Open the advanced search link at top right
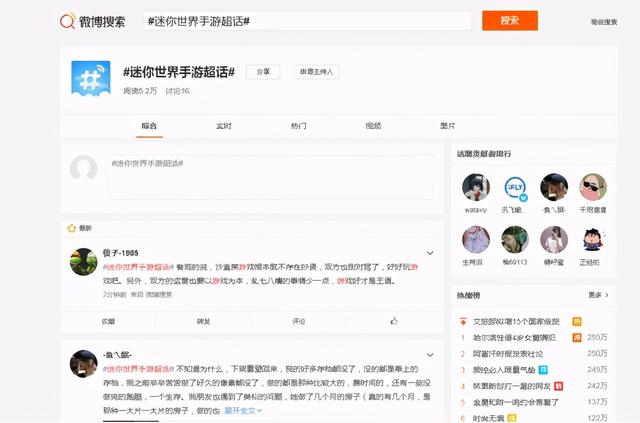The height and width of the screenshot is (423, 640). click(604, 22)
